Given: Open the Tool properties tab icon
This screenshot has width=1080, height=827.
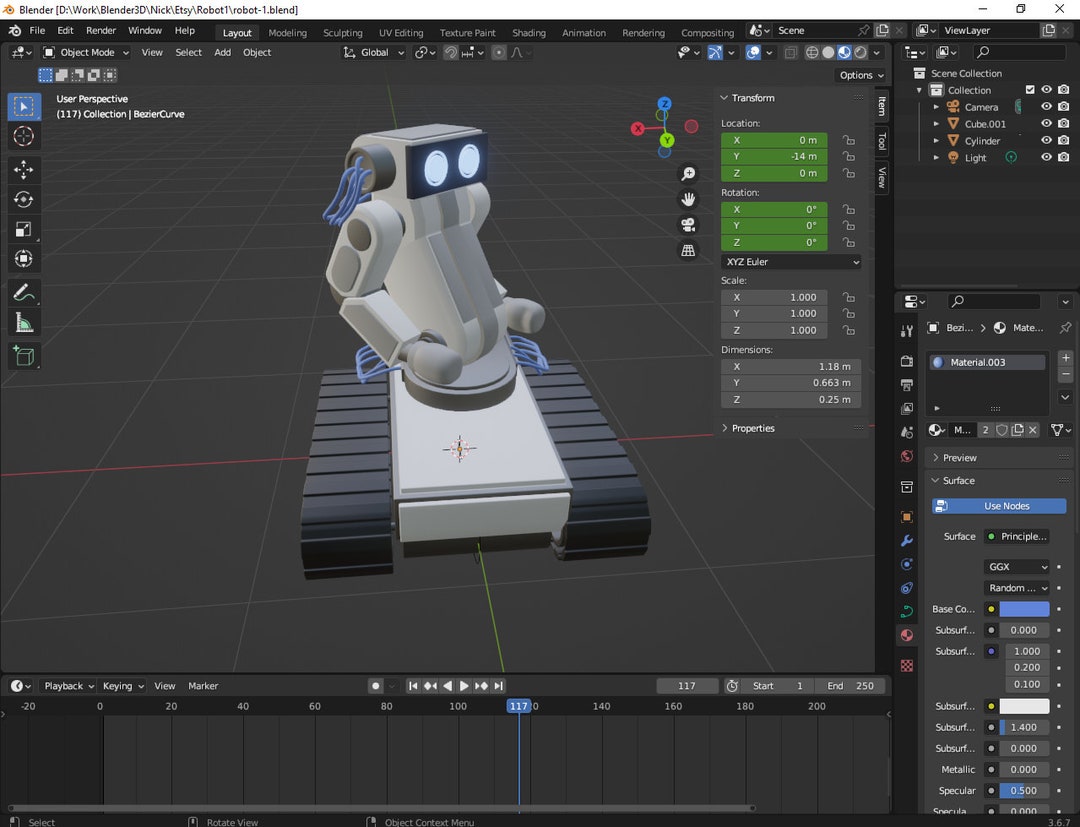Looking at the screenshot, I should tap(907, 331).
